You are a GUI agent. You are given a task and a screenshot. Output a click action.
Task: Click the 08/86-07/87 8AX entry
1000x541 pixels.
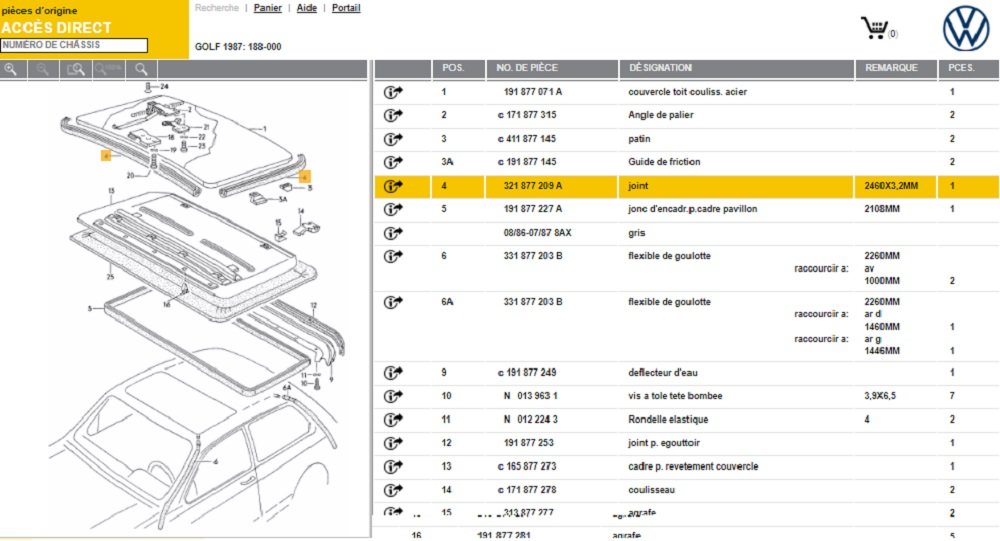pyautogui.click(x=537, y=233)
